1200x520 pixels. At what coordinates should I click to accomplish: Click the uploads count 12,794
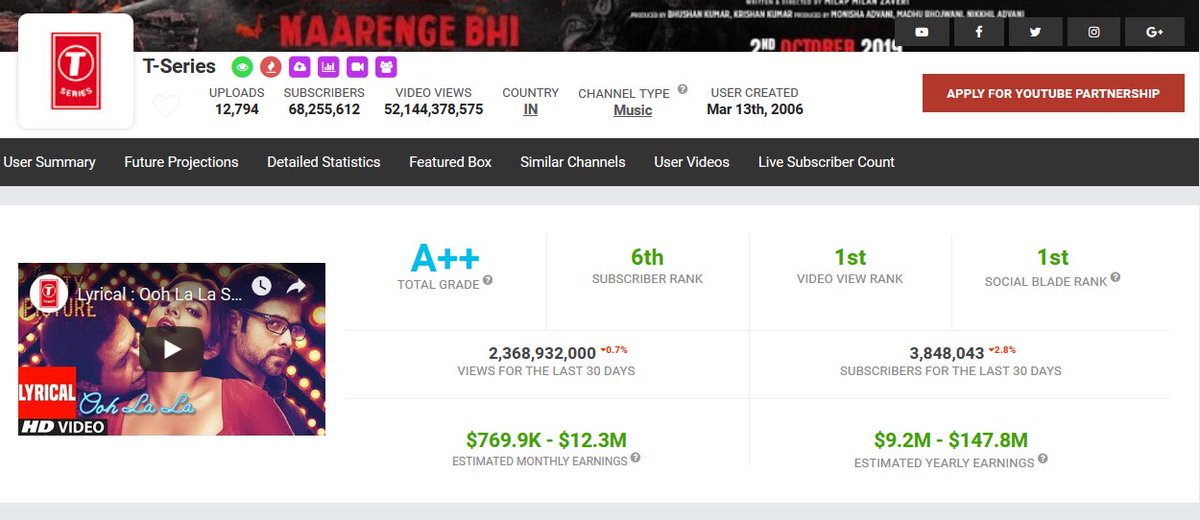click(237, 109)
